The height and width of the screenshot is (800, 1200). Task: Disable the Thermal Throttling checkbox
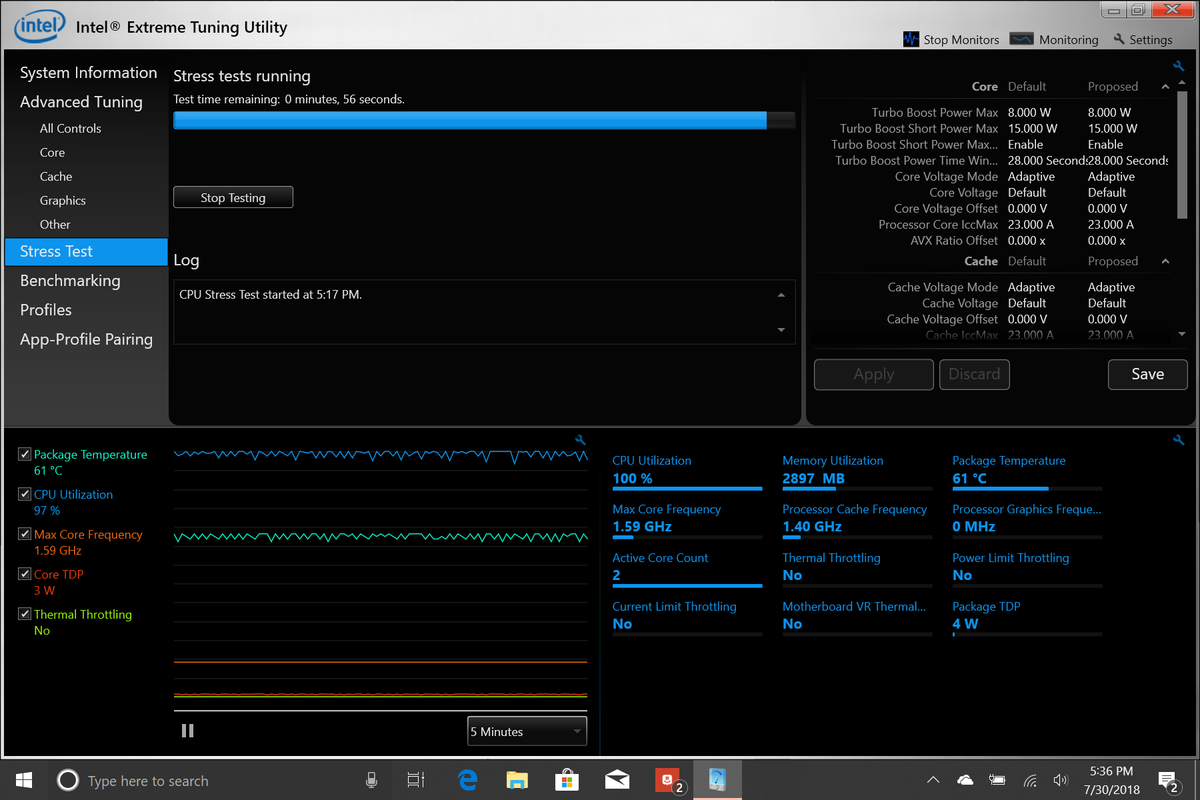25,615
